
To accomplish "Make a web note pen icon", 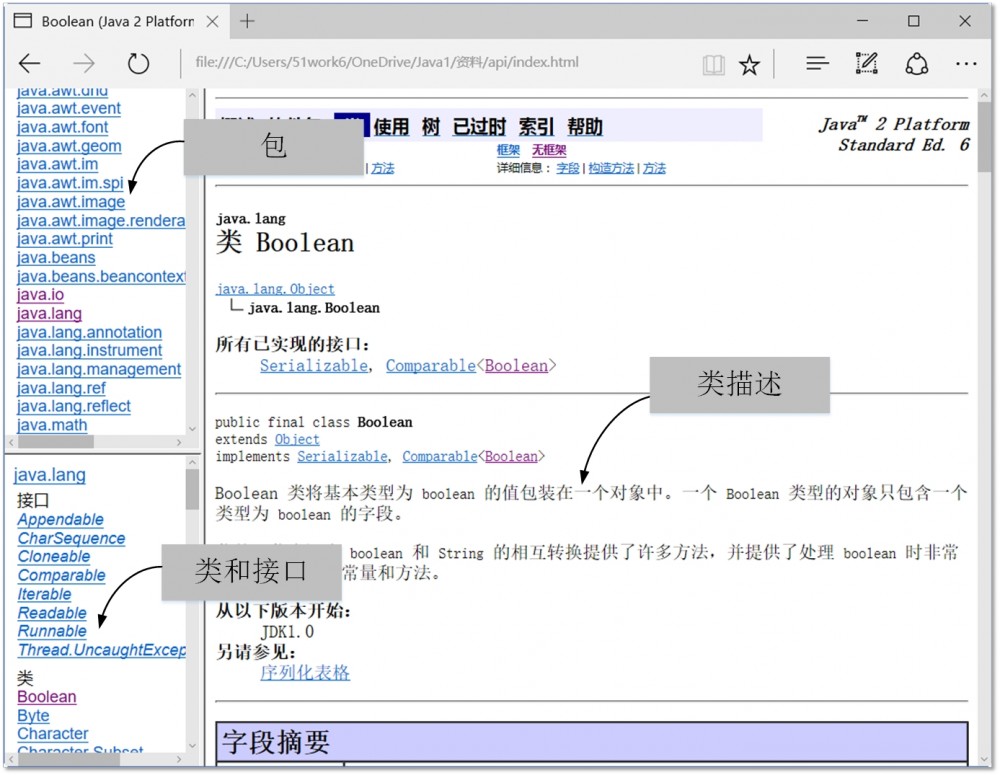I will [x=867, y=63].
